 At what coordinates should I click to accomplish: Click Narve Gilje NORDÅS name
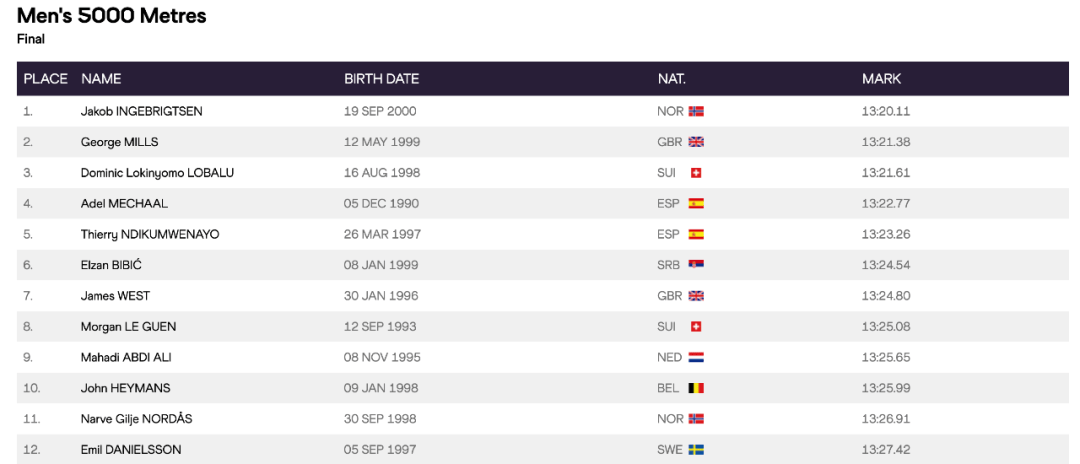pos(138,419)
